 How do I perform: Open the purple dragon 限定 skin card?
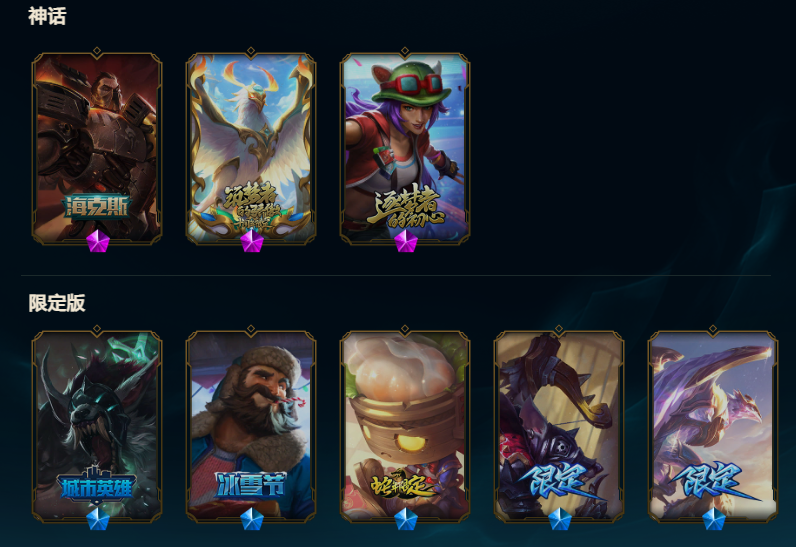713,426
